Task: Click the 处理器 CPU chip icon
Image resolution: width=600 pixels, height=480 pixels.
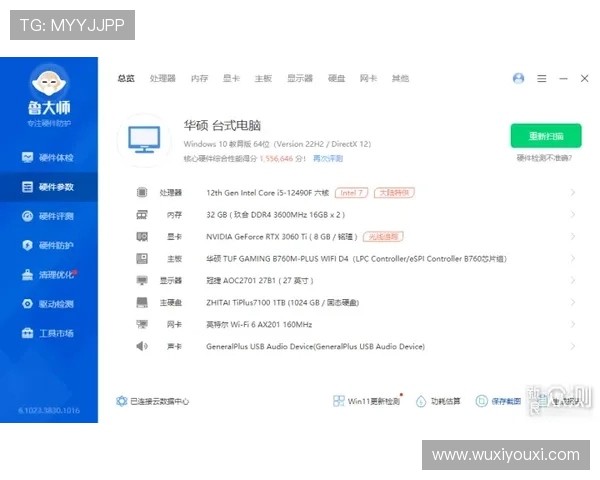Action: 142,192
